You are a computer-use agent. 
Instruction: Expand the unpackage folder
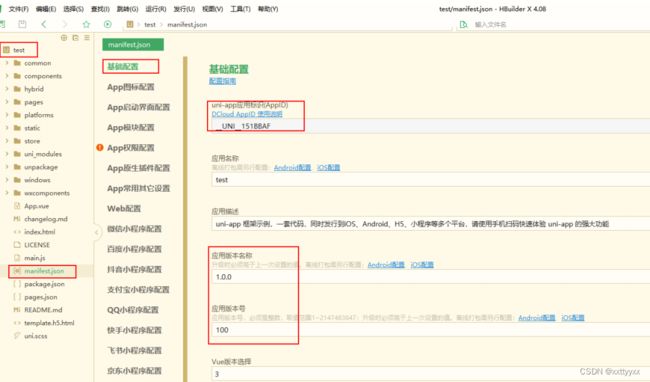pyautogui.click(x=7, y=167)
